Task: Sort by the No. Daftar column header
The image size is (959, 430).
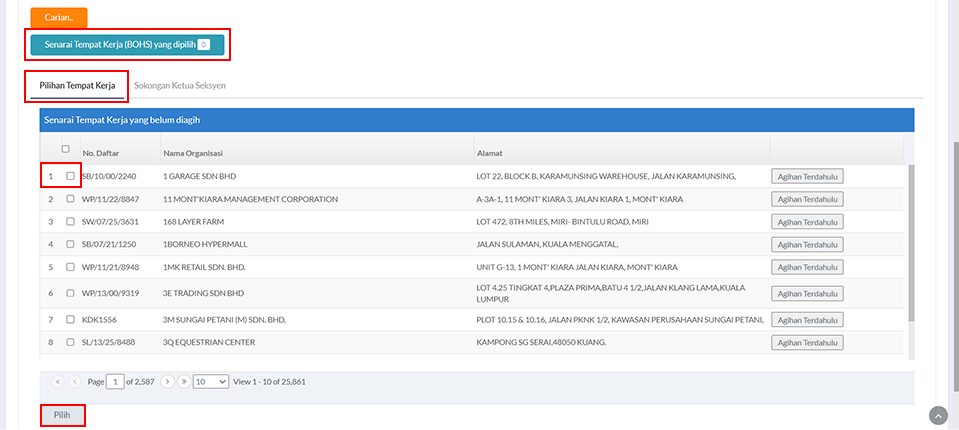Action: [x=100, y=153]
